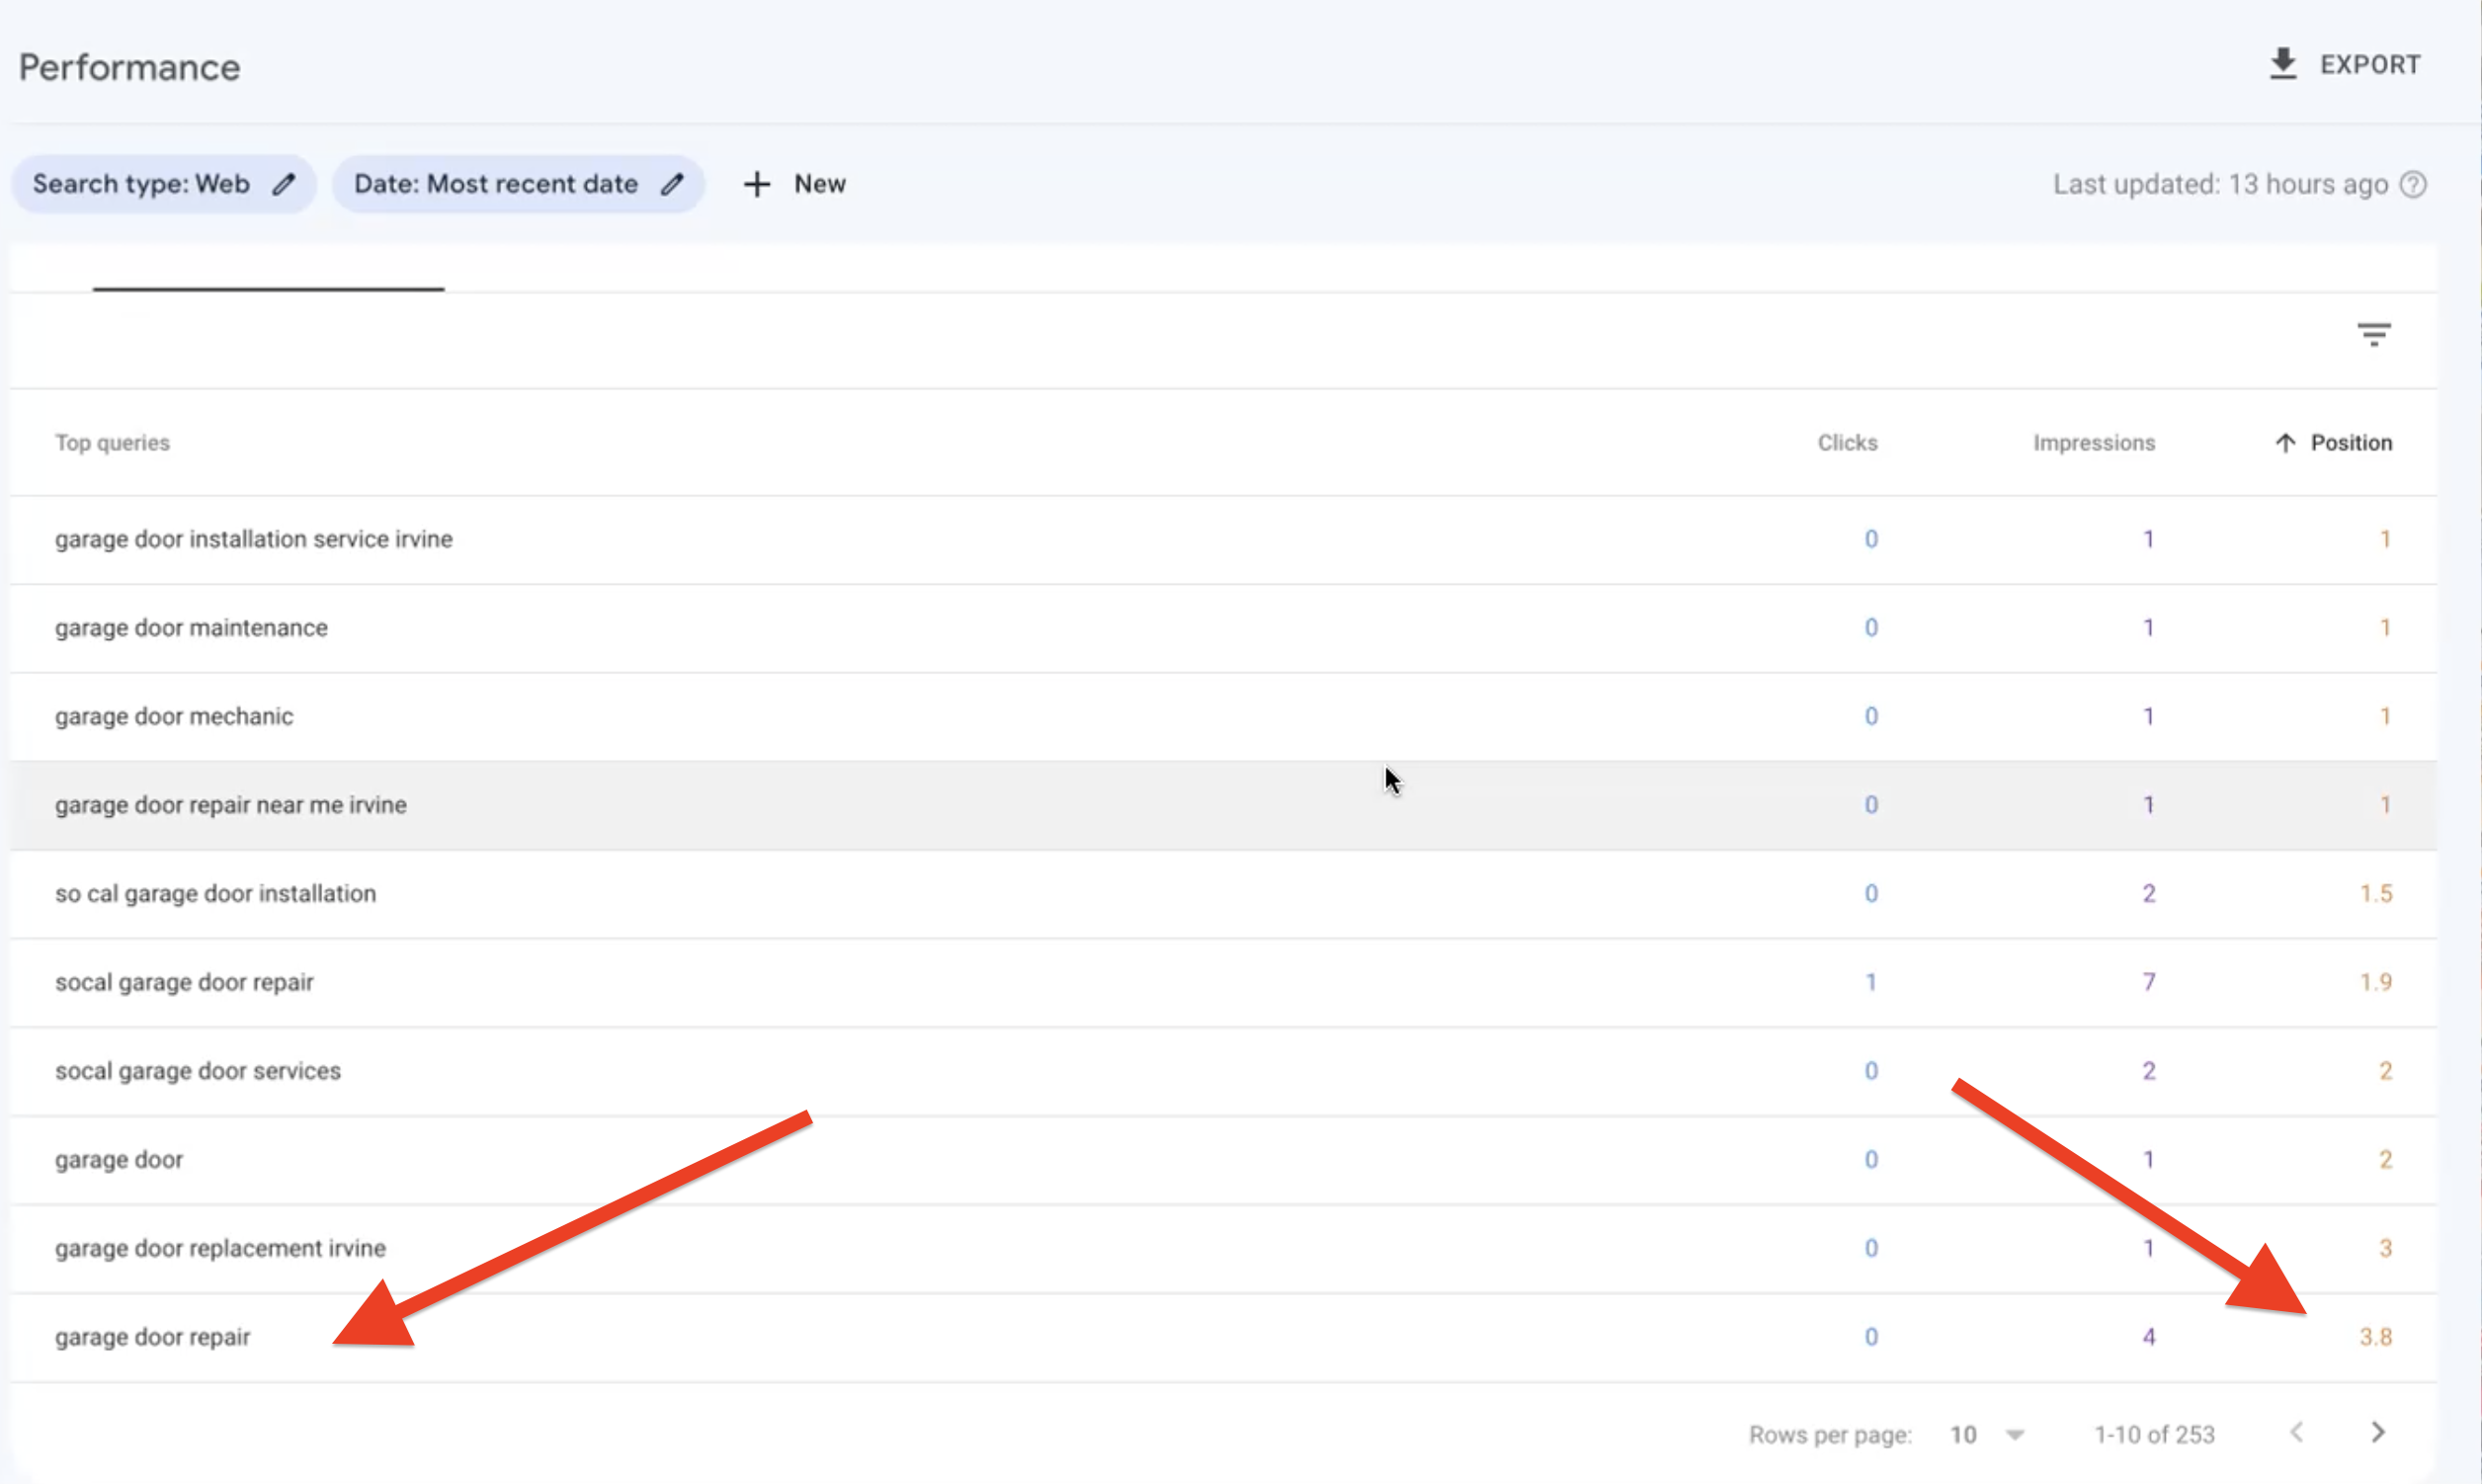Open the table filter rows icon
This screenshot has width=2482, height=1484.
click(x=2373, y=334)
